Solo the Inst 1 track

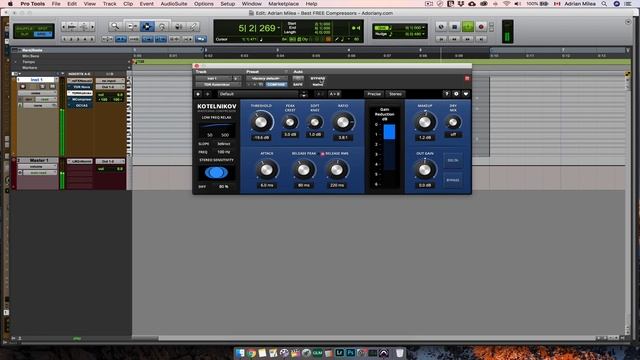pos(42,87)
